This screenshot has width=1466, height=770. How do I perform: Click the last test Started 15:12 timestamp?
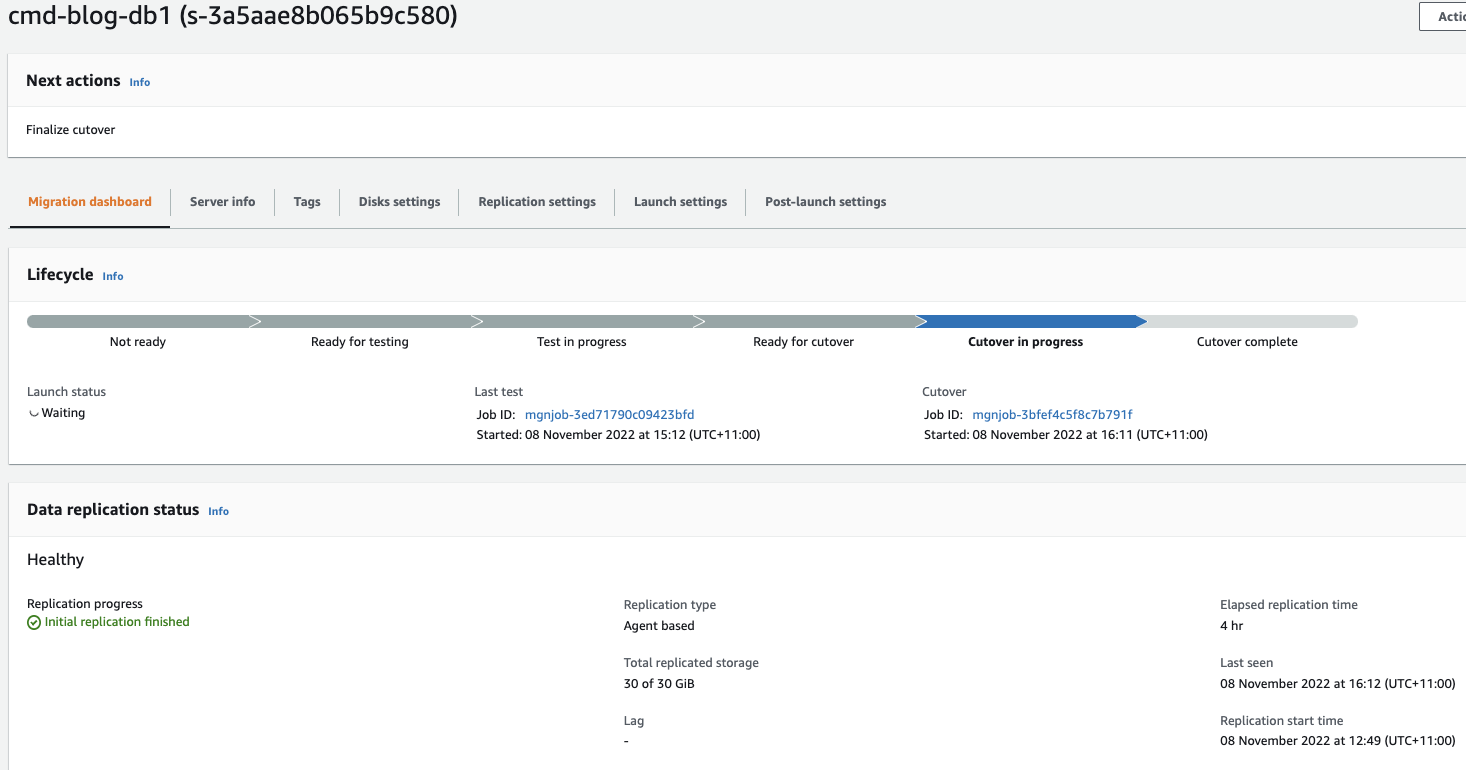[618, 435]
